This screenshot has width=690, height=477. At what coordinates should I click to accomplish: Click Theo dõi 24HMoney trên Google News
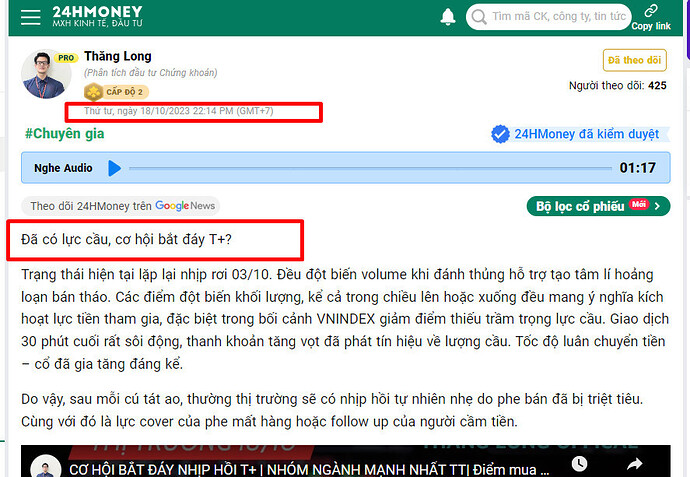[121, 206]
